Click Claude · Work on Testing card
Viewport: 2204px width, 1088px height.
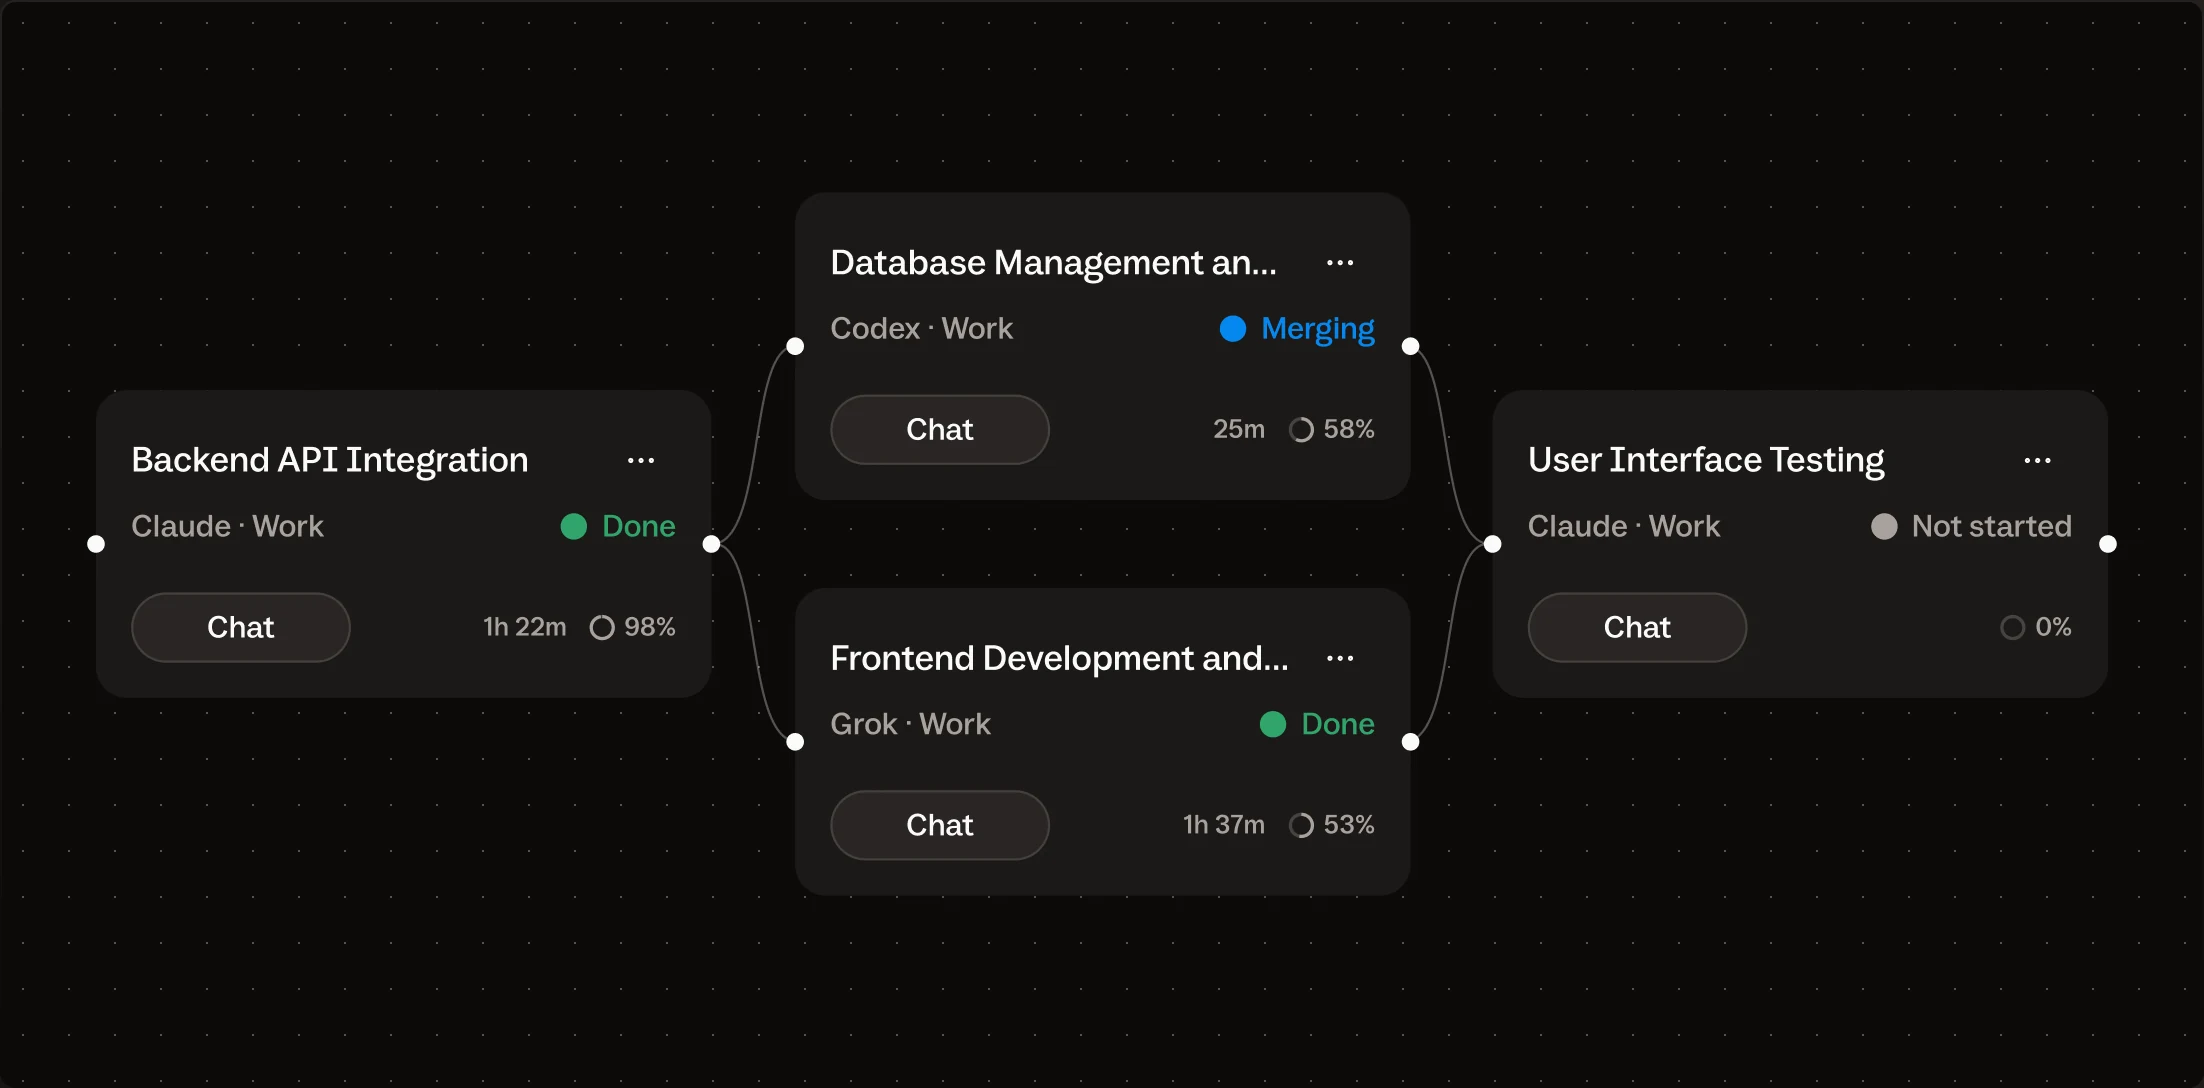[x=1624, y=526]
